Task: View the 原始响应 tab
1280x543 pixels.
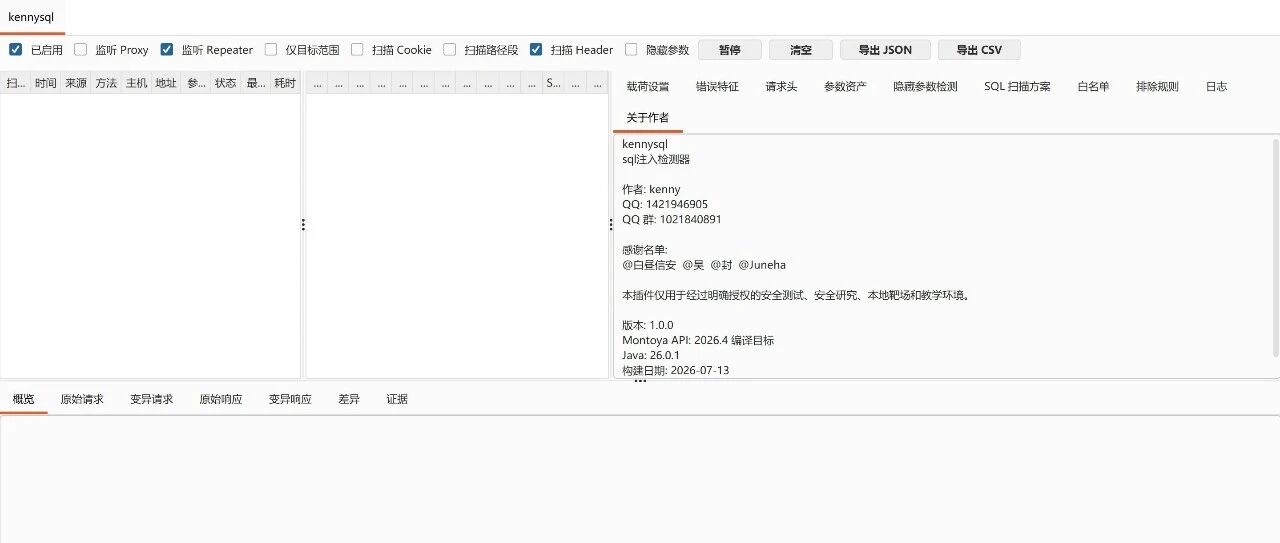Action: 221,399
